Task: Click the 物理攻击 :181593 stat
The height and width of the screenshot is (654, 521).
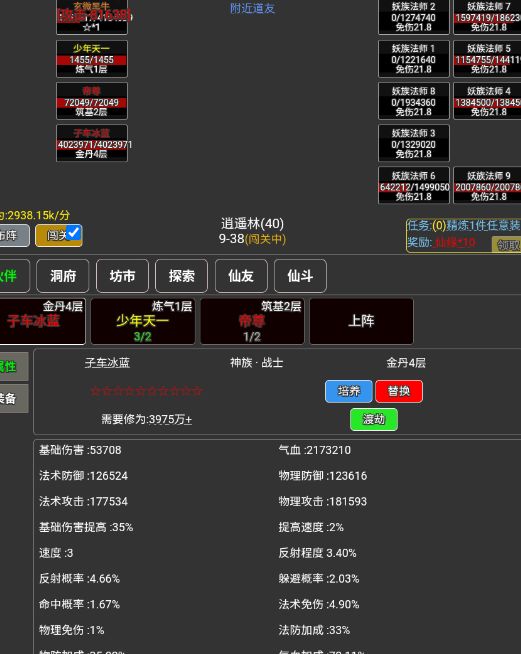Action: tap(323, 501)
